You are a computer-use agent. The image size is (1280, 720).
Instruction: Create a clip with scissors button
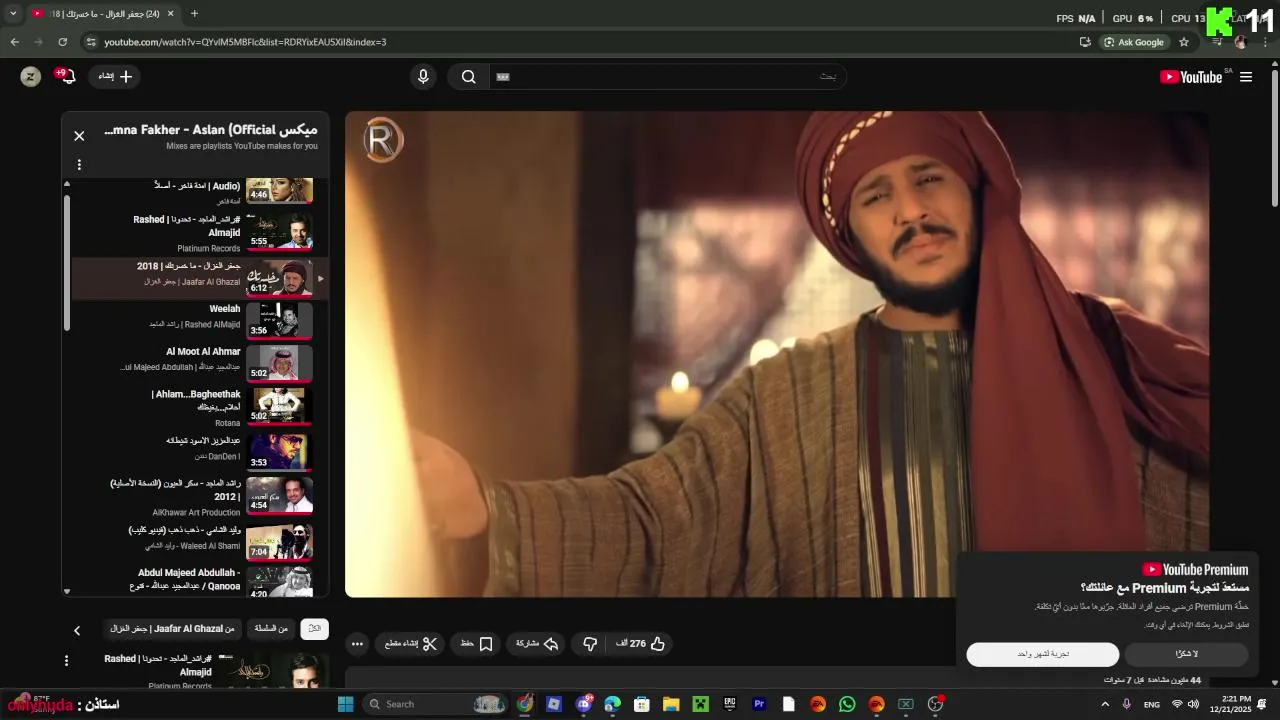point(411,644)
